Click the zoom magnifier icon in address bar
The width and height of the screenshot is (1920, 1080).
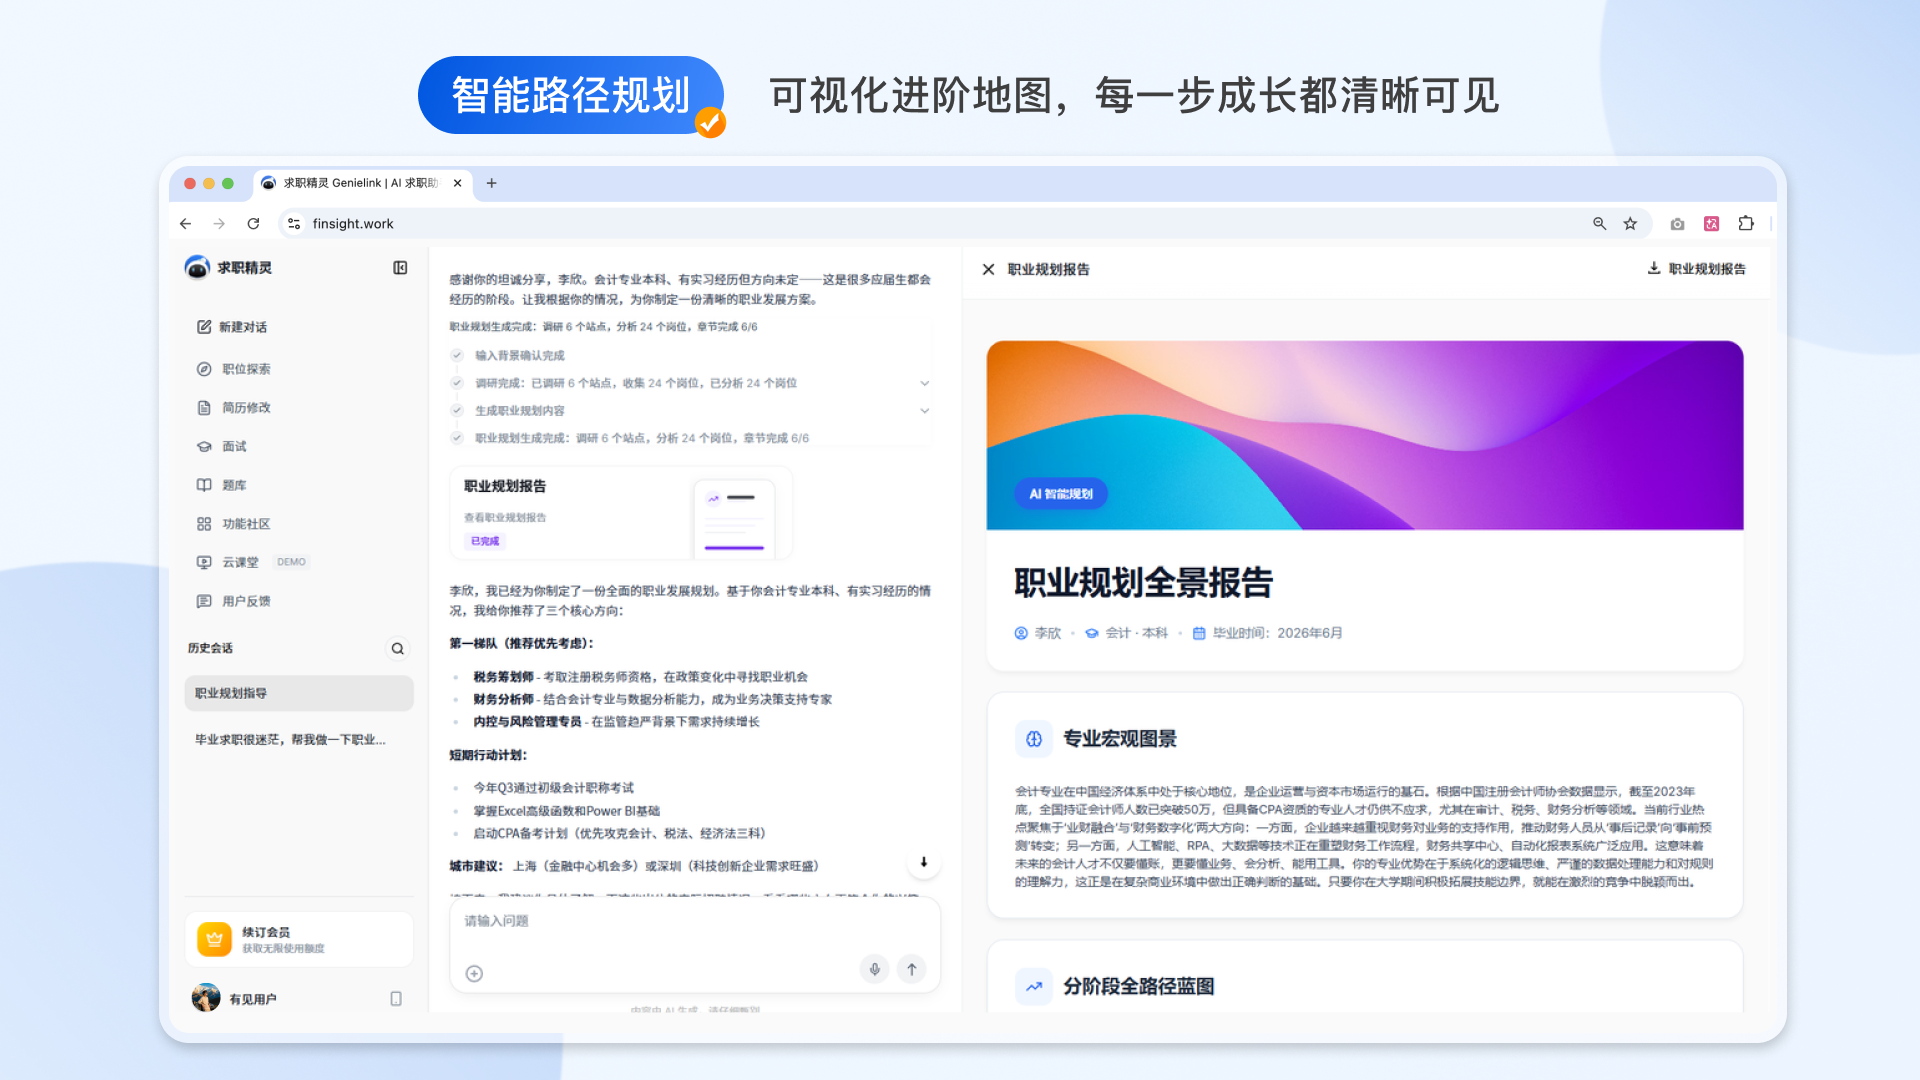[1600, 224]
